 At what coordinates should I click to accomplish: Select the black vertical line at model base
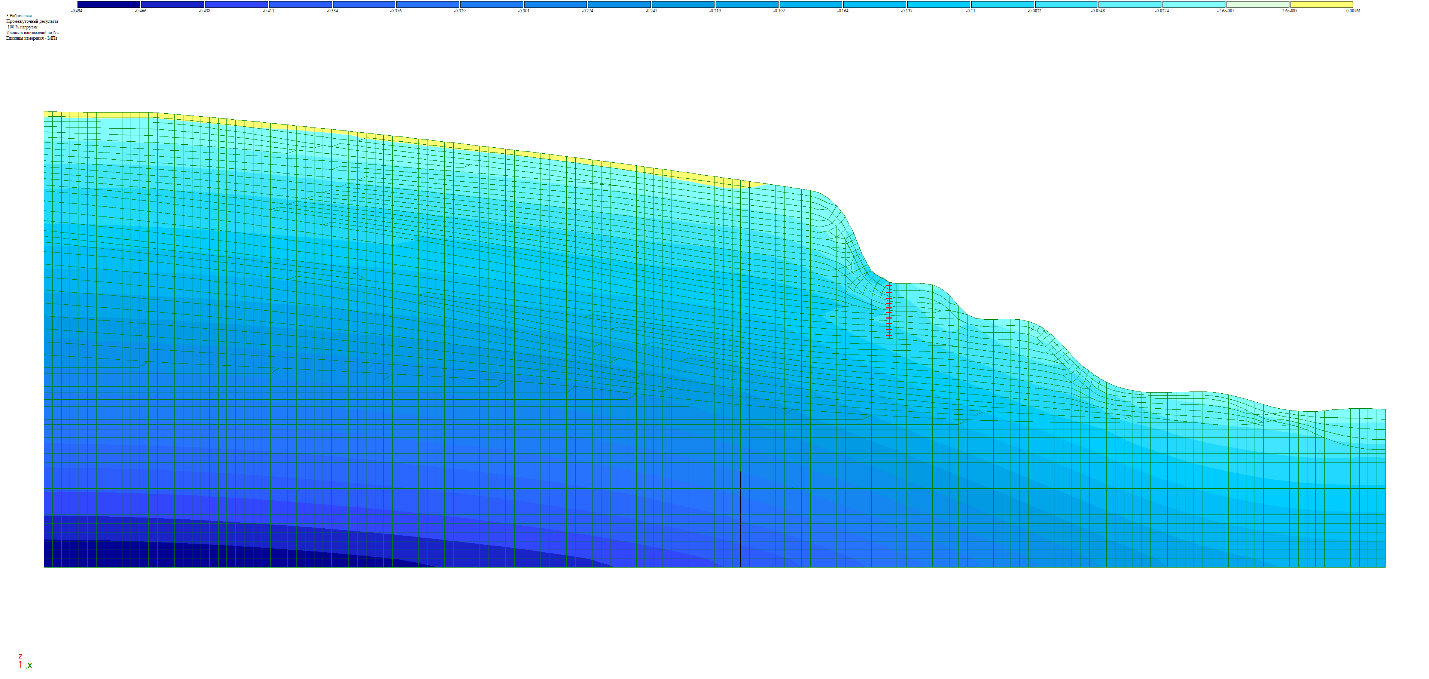click(740, 519)
